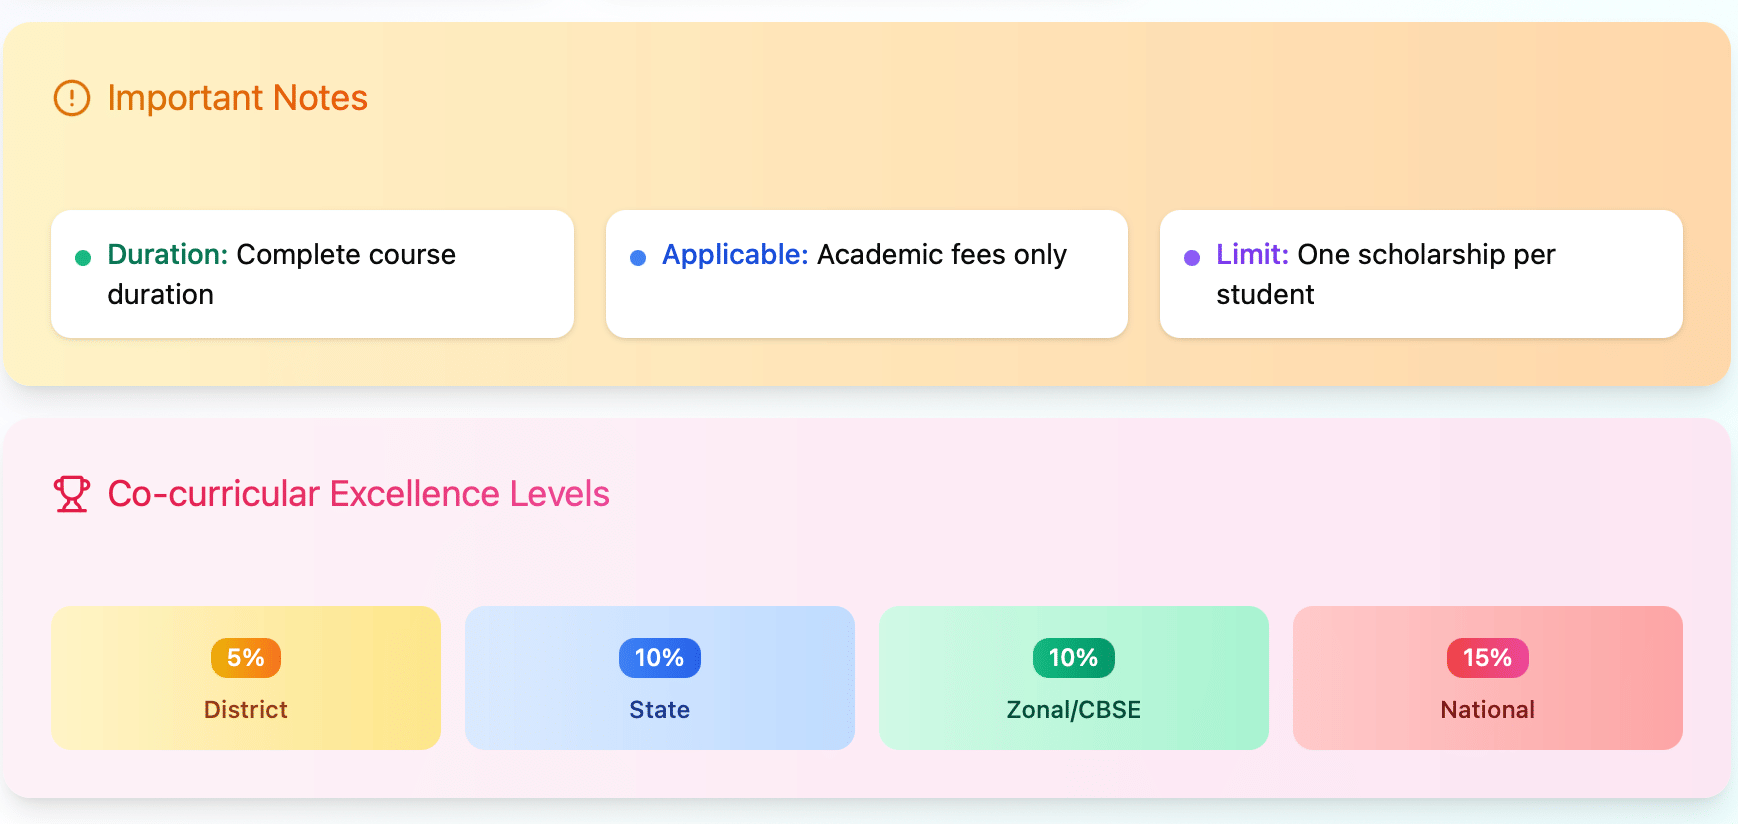1738x824 pixels.
Task: Click the Co-curricular Excellence Levels heading
Action: coord(358,494)
